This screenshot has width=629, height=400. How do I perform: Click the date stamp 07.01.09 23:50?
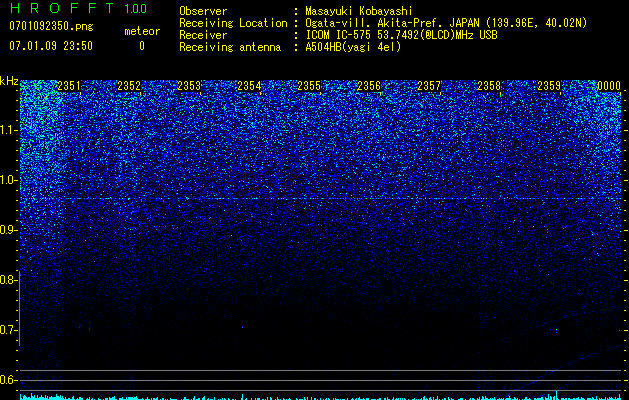coord(51,46)
